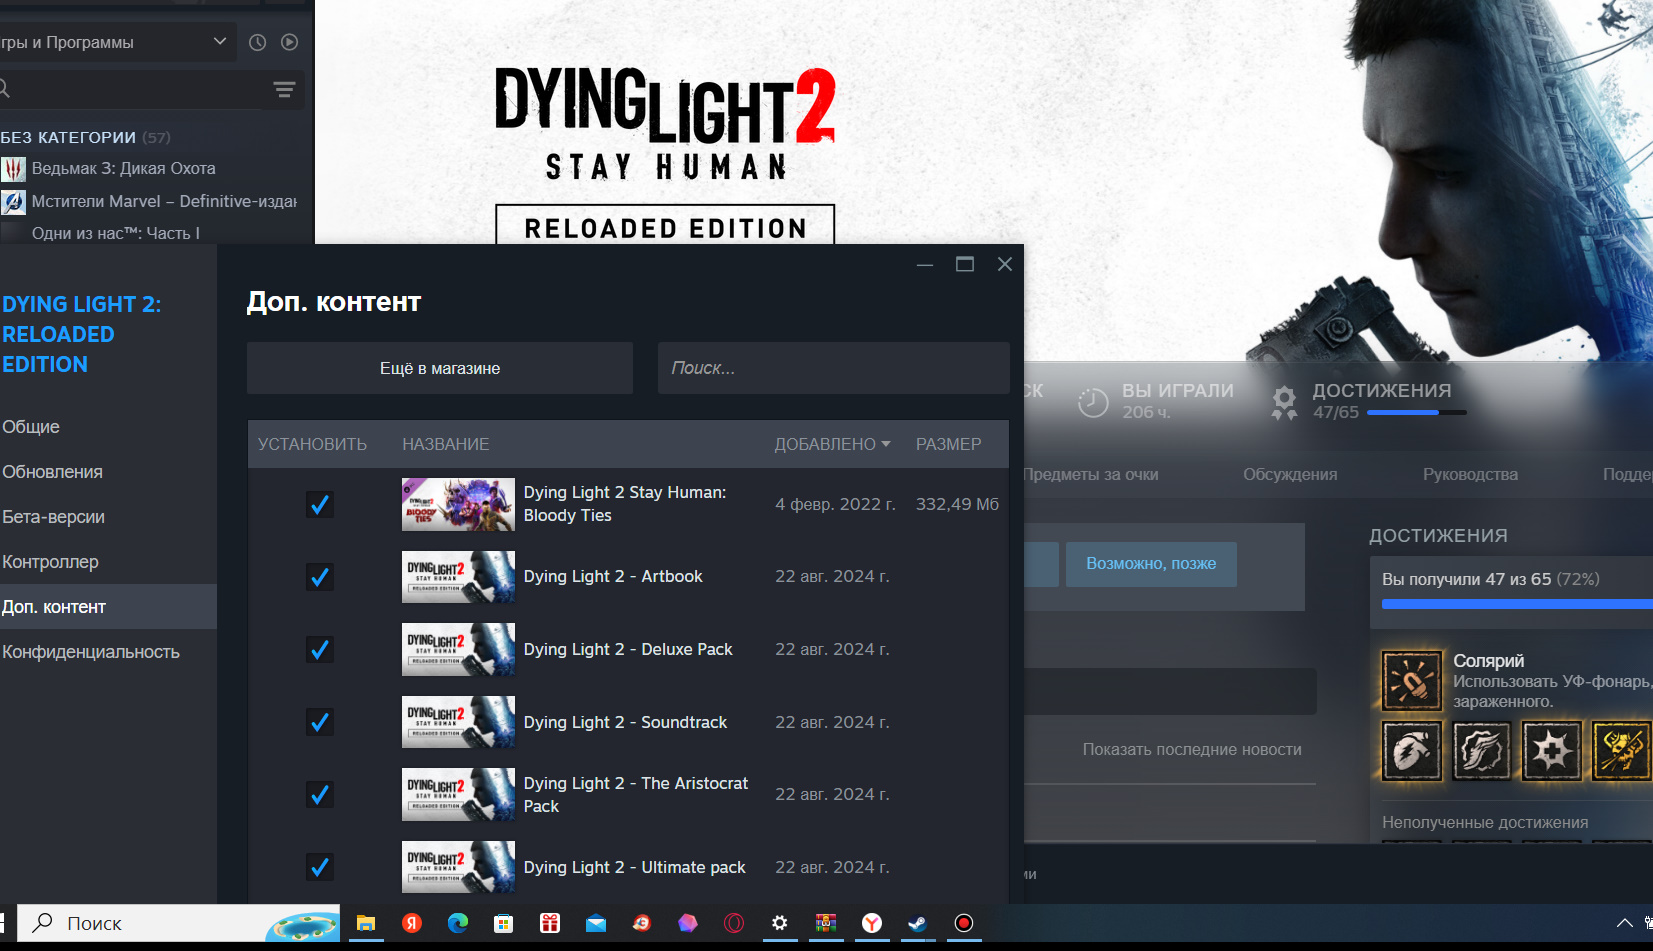Click the 72% achievements progress bar in panel
Viewport: 1653px width, 951px height.
pos(1517,604)
